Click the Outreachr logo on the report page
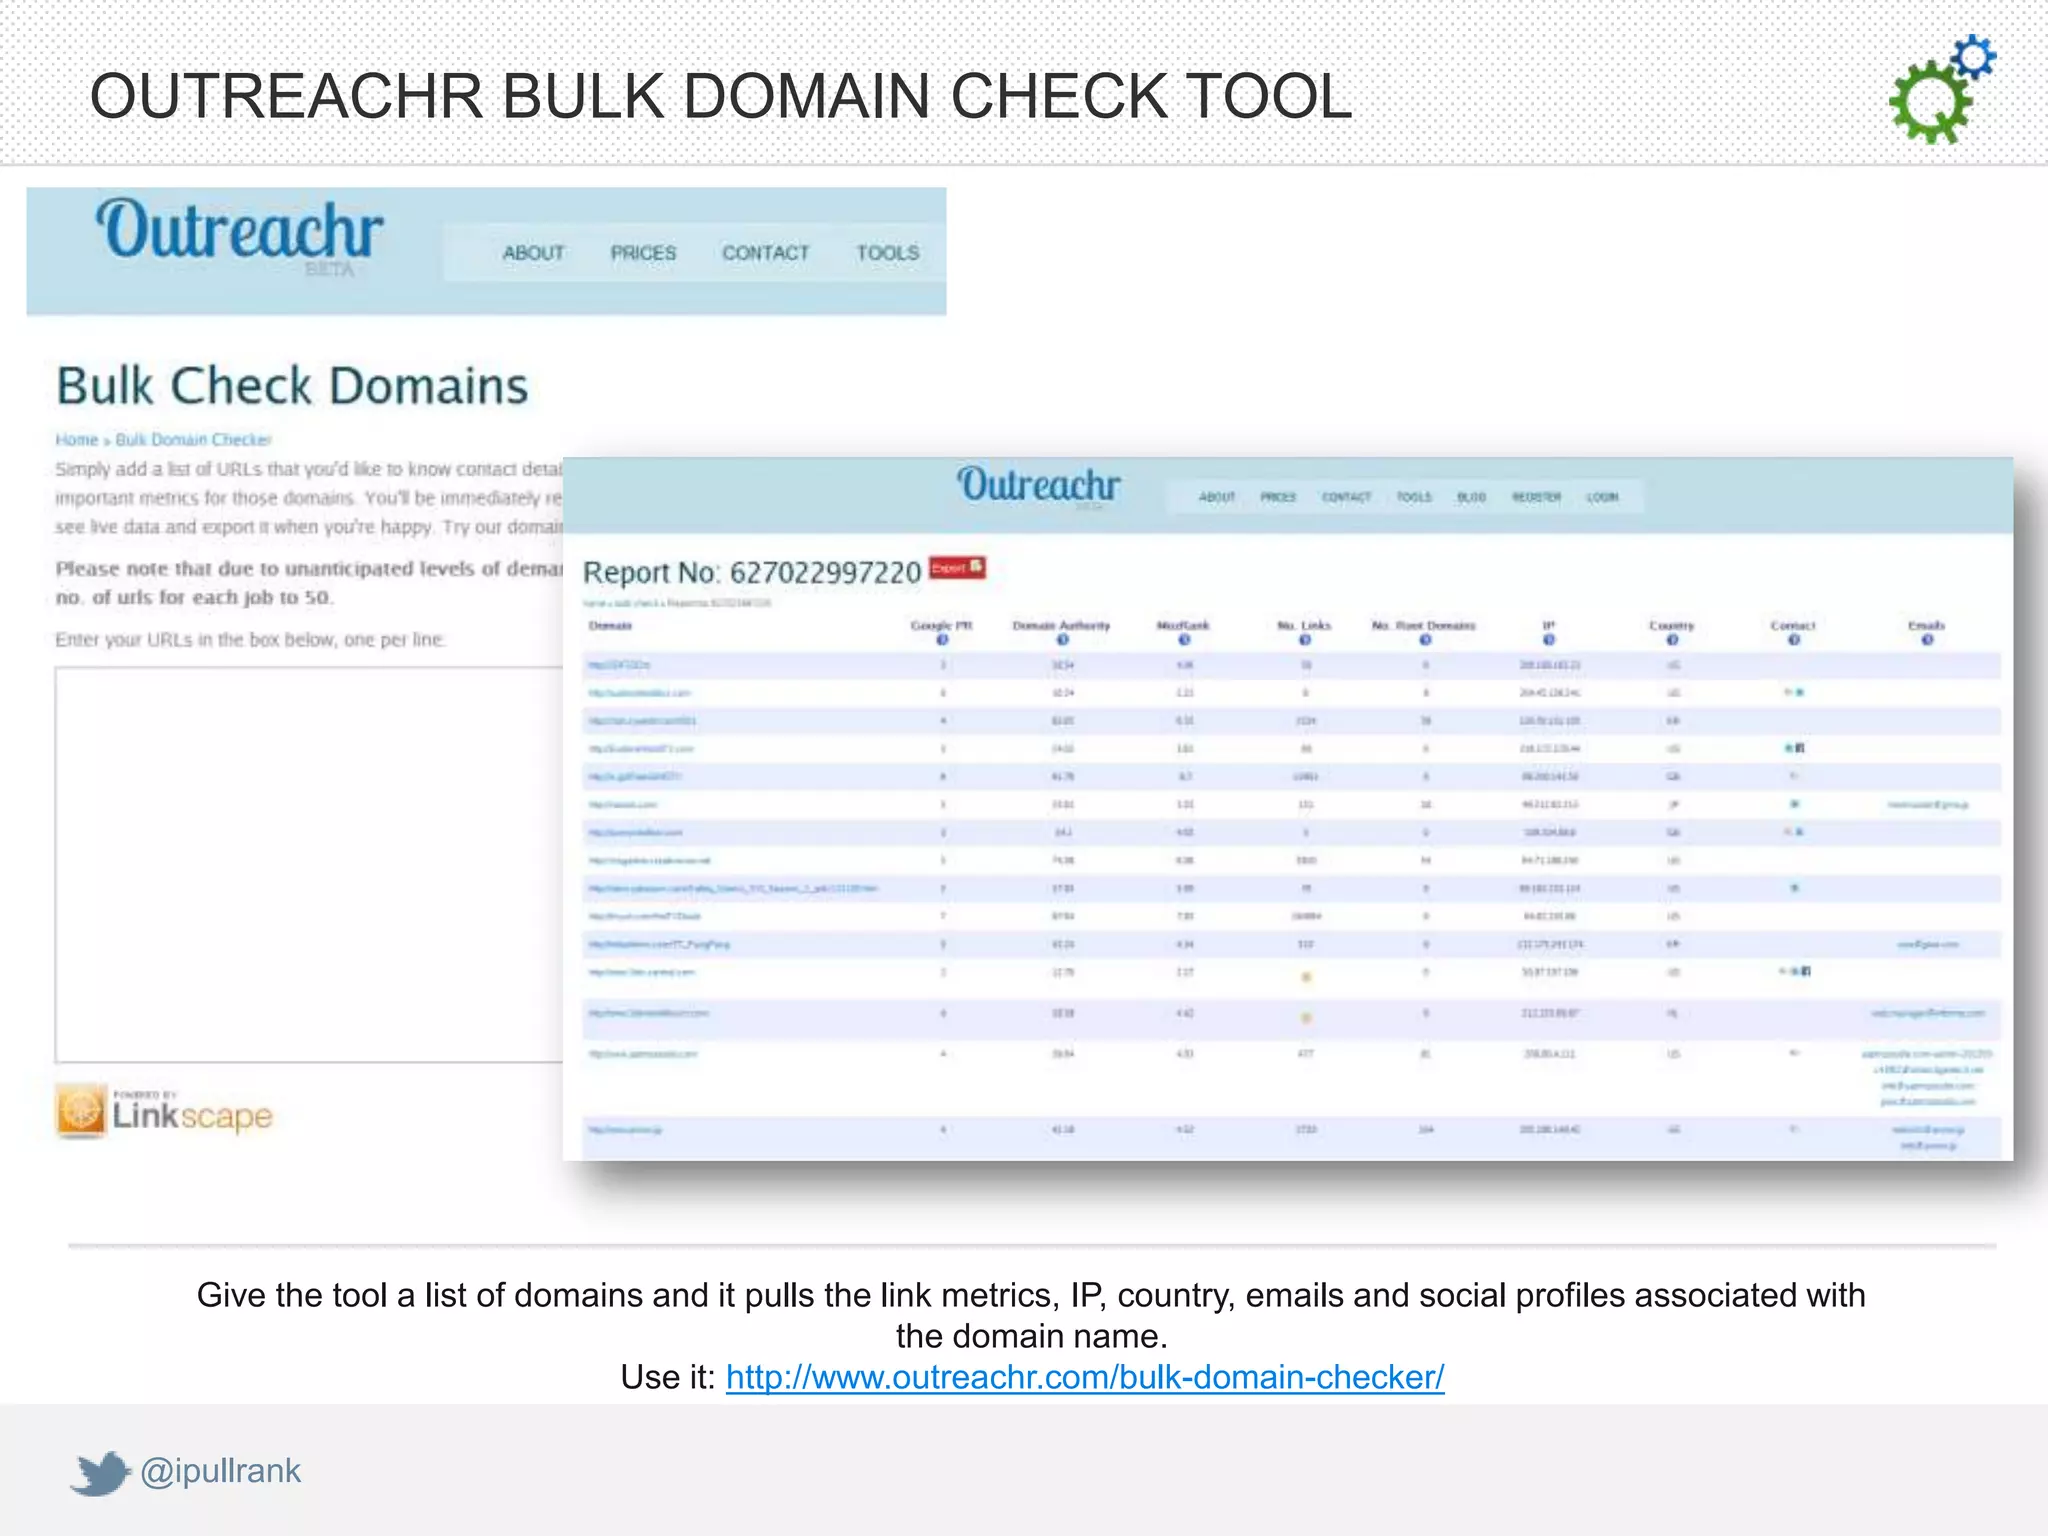The height and width of the screenshot is (1536, 2048). pyautogui.click(x=1038, y=487)
